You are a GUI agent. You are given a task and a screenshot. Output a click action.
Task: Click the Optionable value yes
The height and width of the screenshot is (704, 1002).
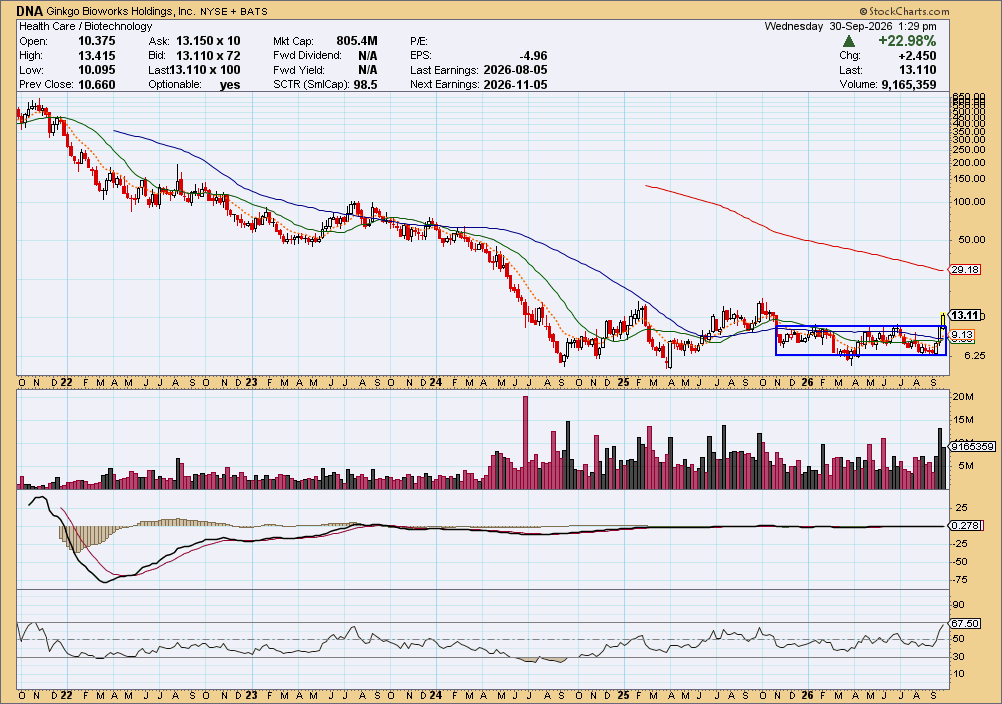pos(230,84)
